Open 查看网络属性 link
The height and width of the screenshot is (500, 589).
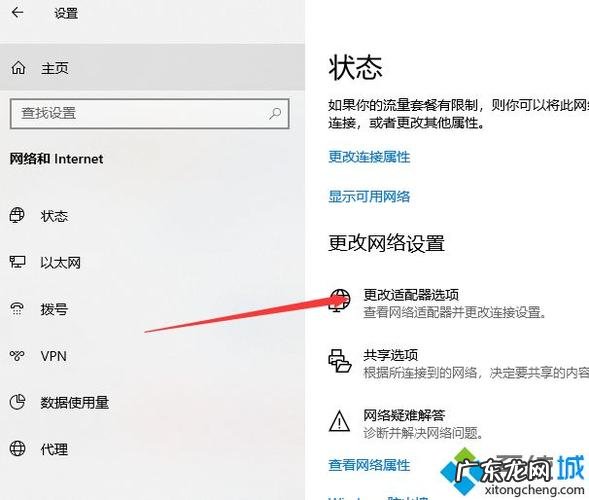click(369, 465)
